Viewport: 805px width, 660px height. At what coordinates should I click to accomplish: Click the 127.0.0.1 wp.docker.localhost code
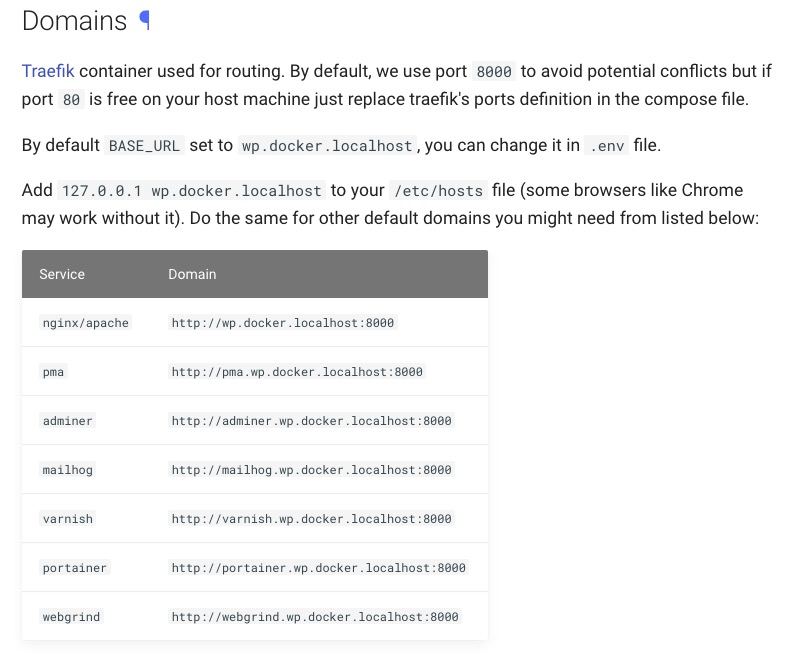[x=191, y=191]
